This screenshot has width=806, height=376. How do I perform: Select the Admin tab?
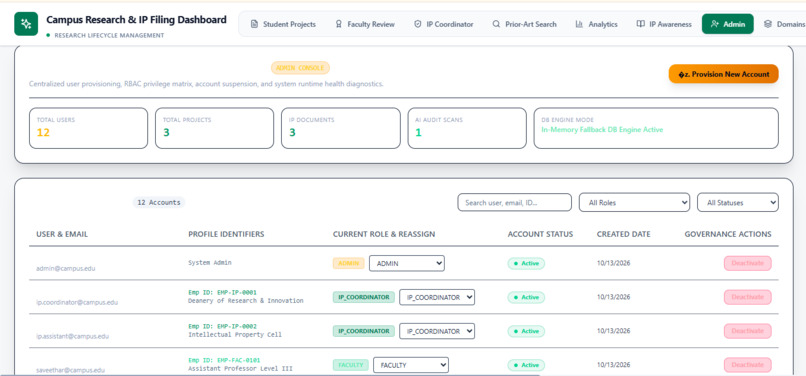click(728, 24)
